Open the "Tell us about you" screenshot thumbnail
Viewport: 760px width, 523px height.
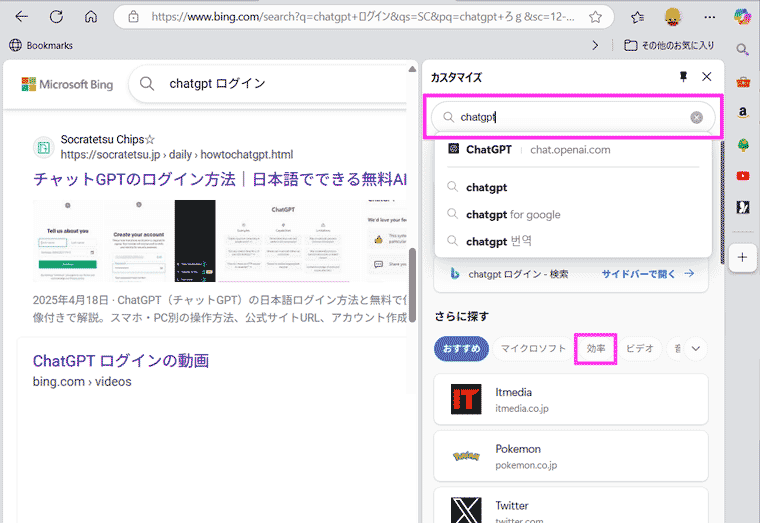tap(67, 240)
